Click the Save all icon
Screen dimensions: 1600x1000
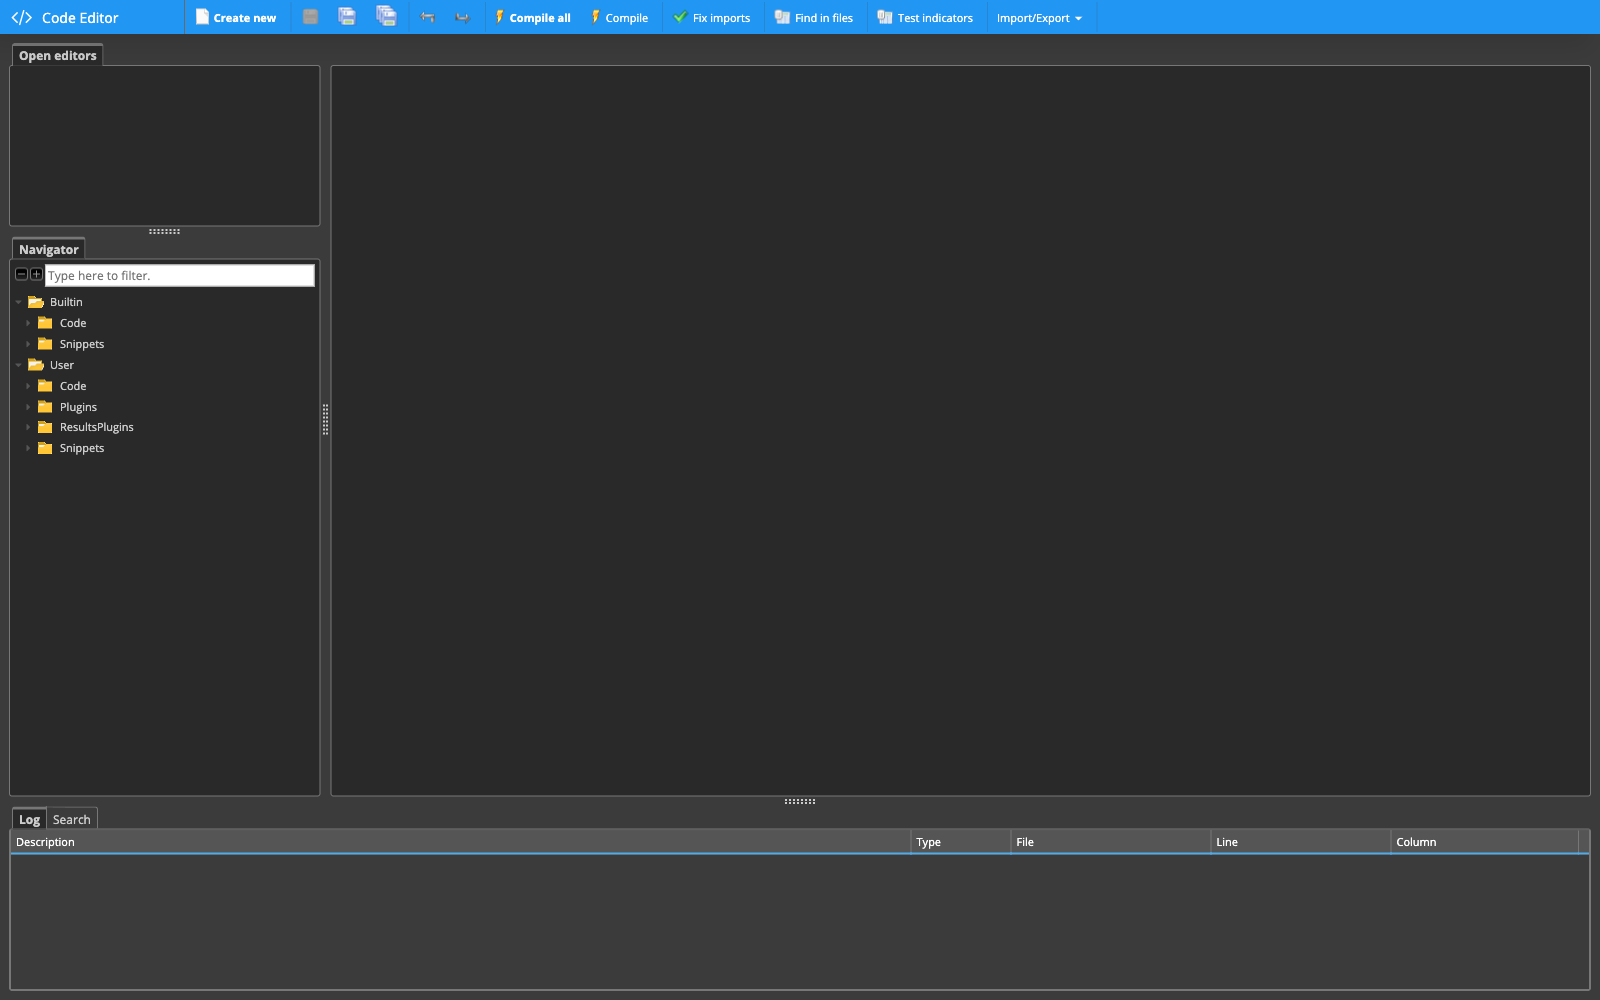coord(386,16)
